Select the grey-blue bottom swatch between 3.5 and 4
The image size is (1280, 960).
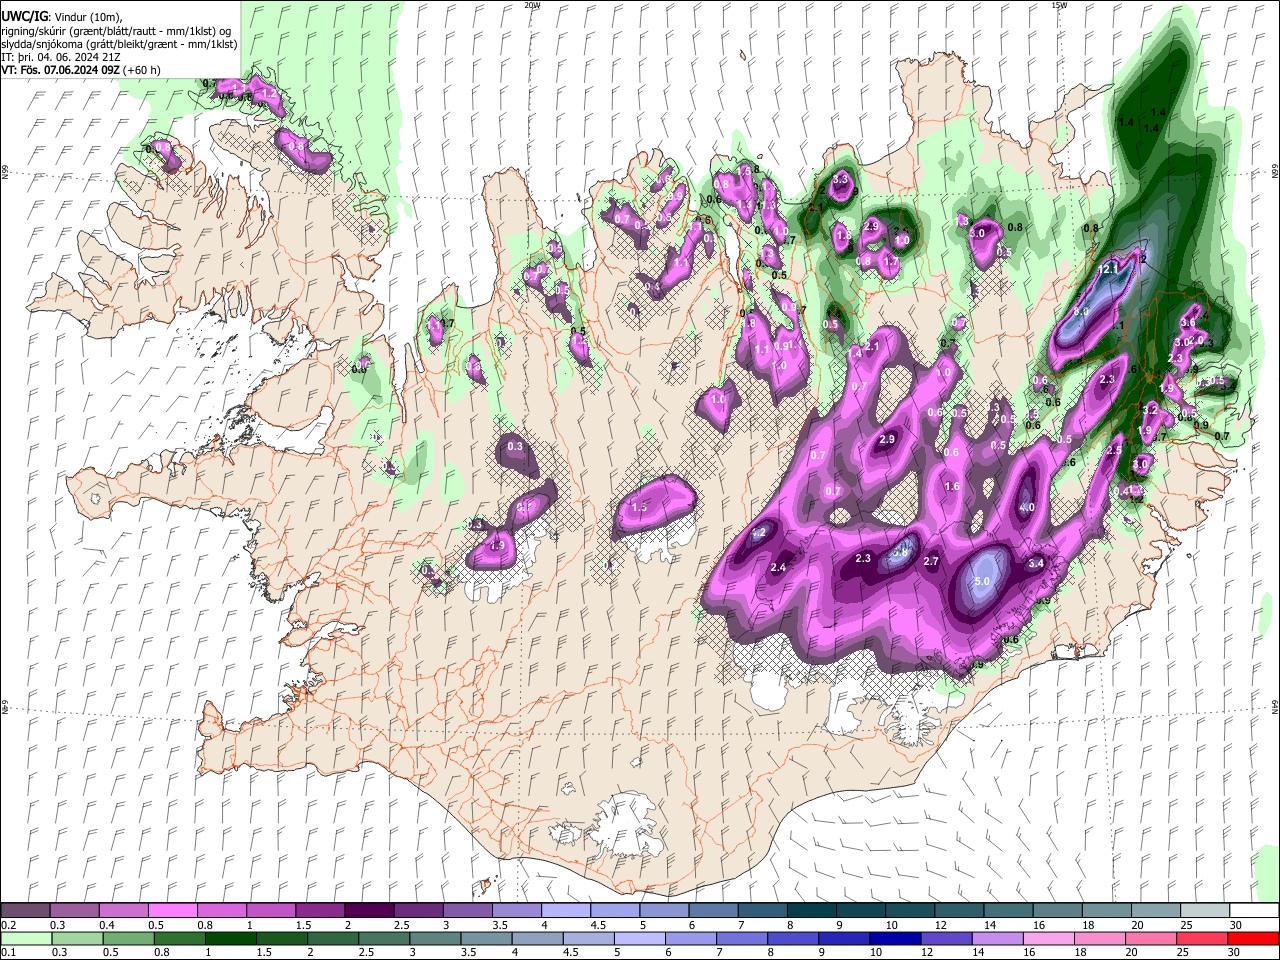[487, 938]
